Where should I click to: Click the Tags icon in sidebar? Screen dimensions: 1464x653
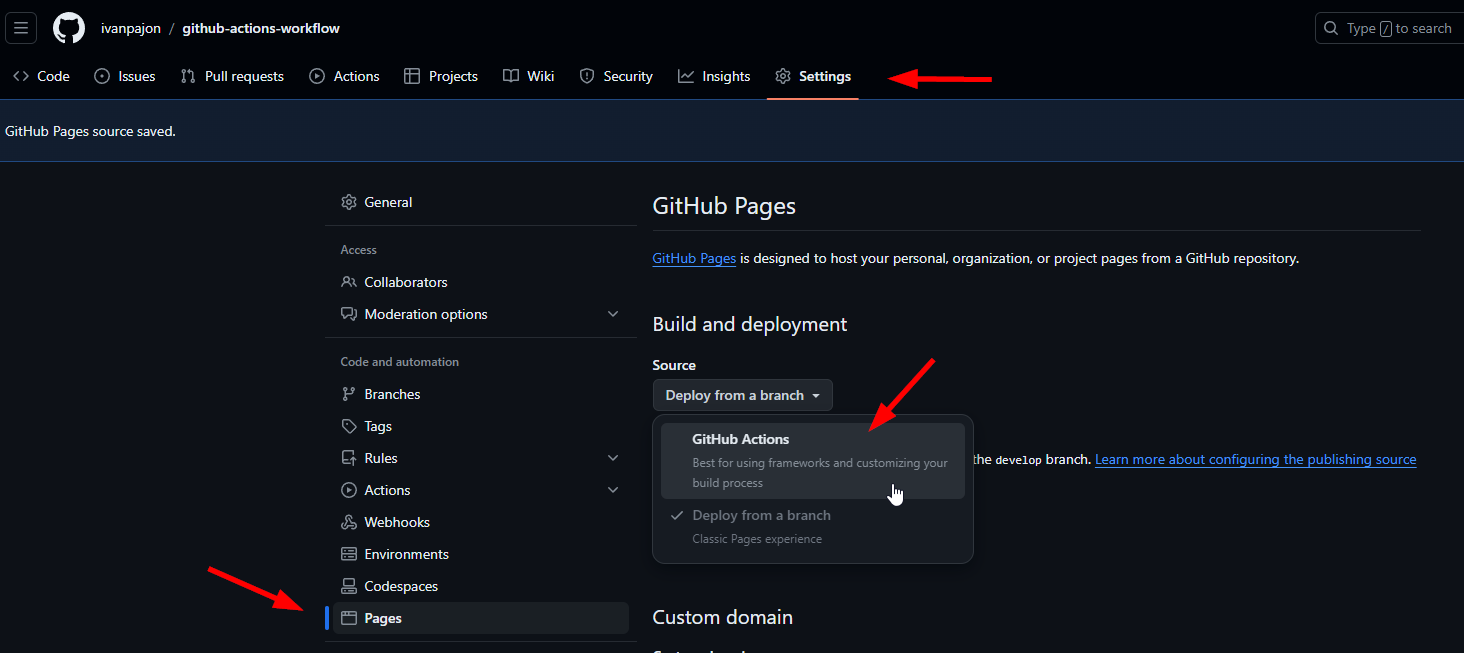[349, 426]
